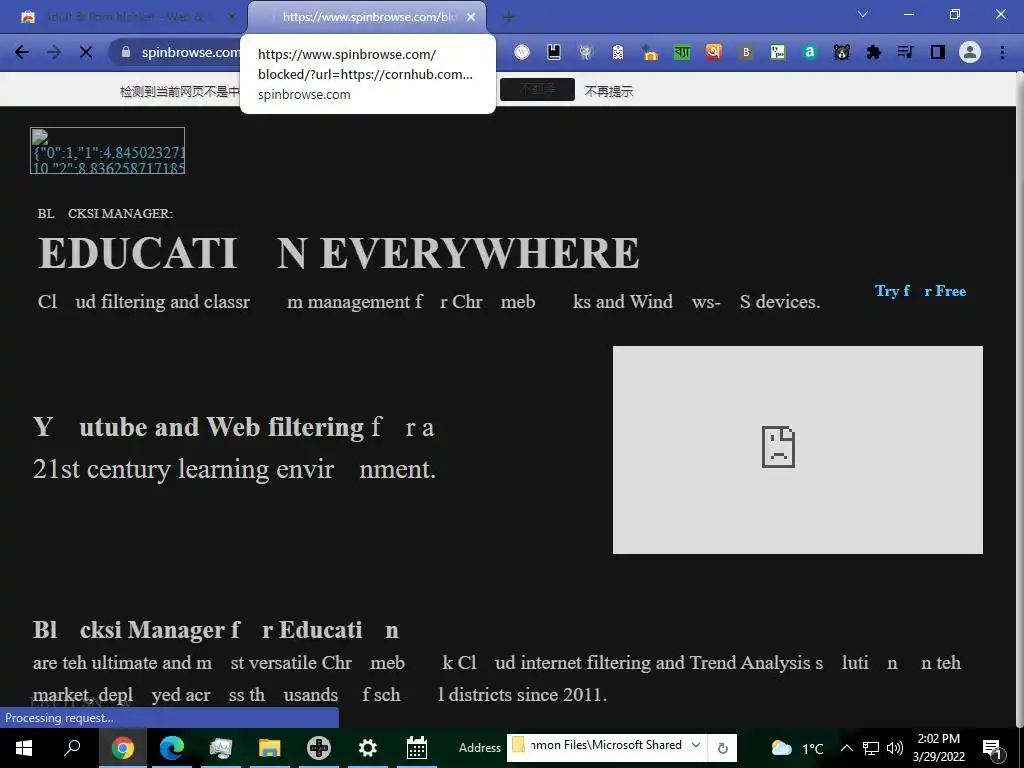Click 'Blocksi Manager for Education' heading
Screen dimensions: 1024x768
[216, 630]
